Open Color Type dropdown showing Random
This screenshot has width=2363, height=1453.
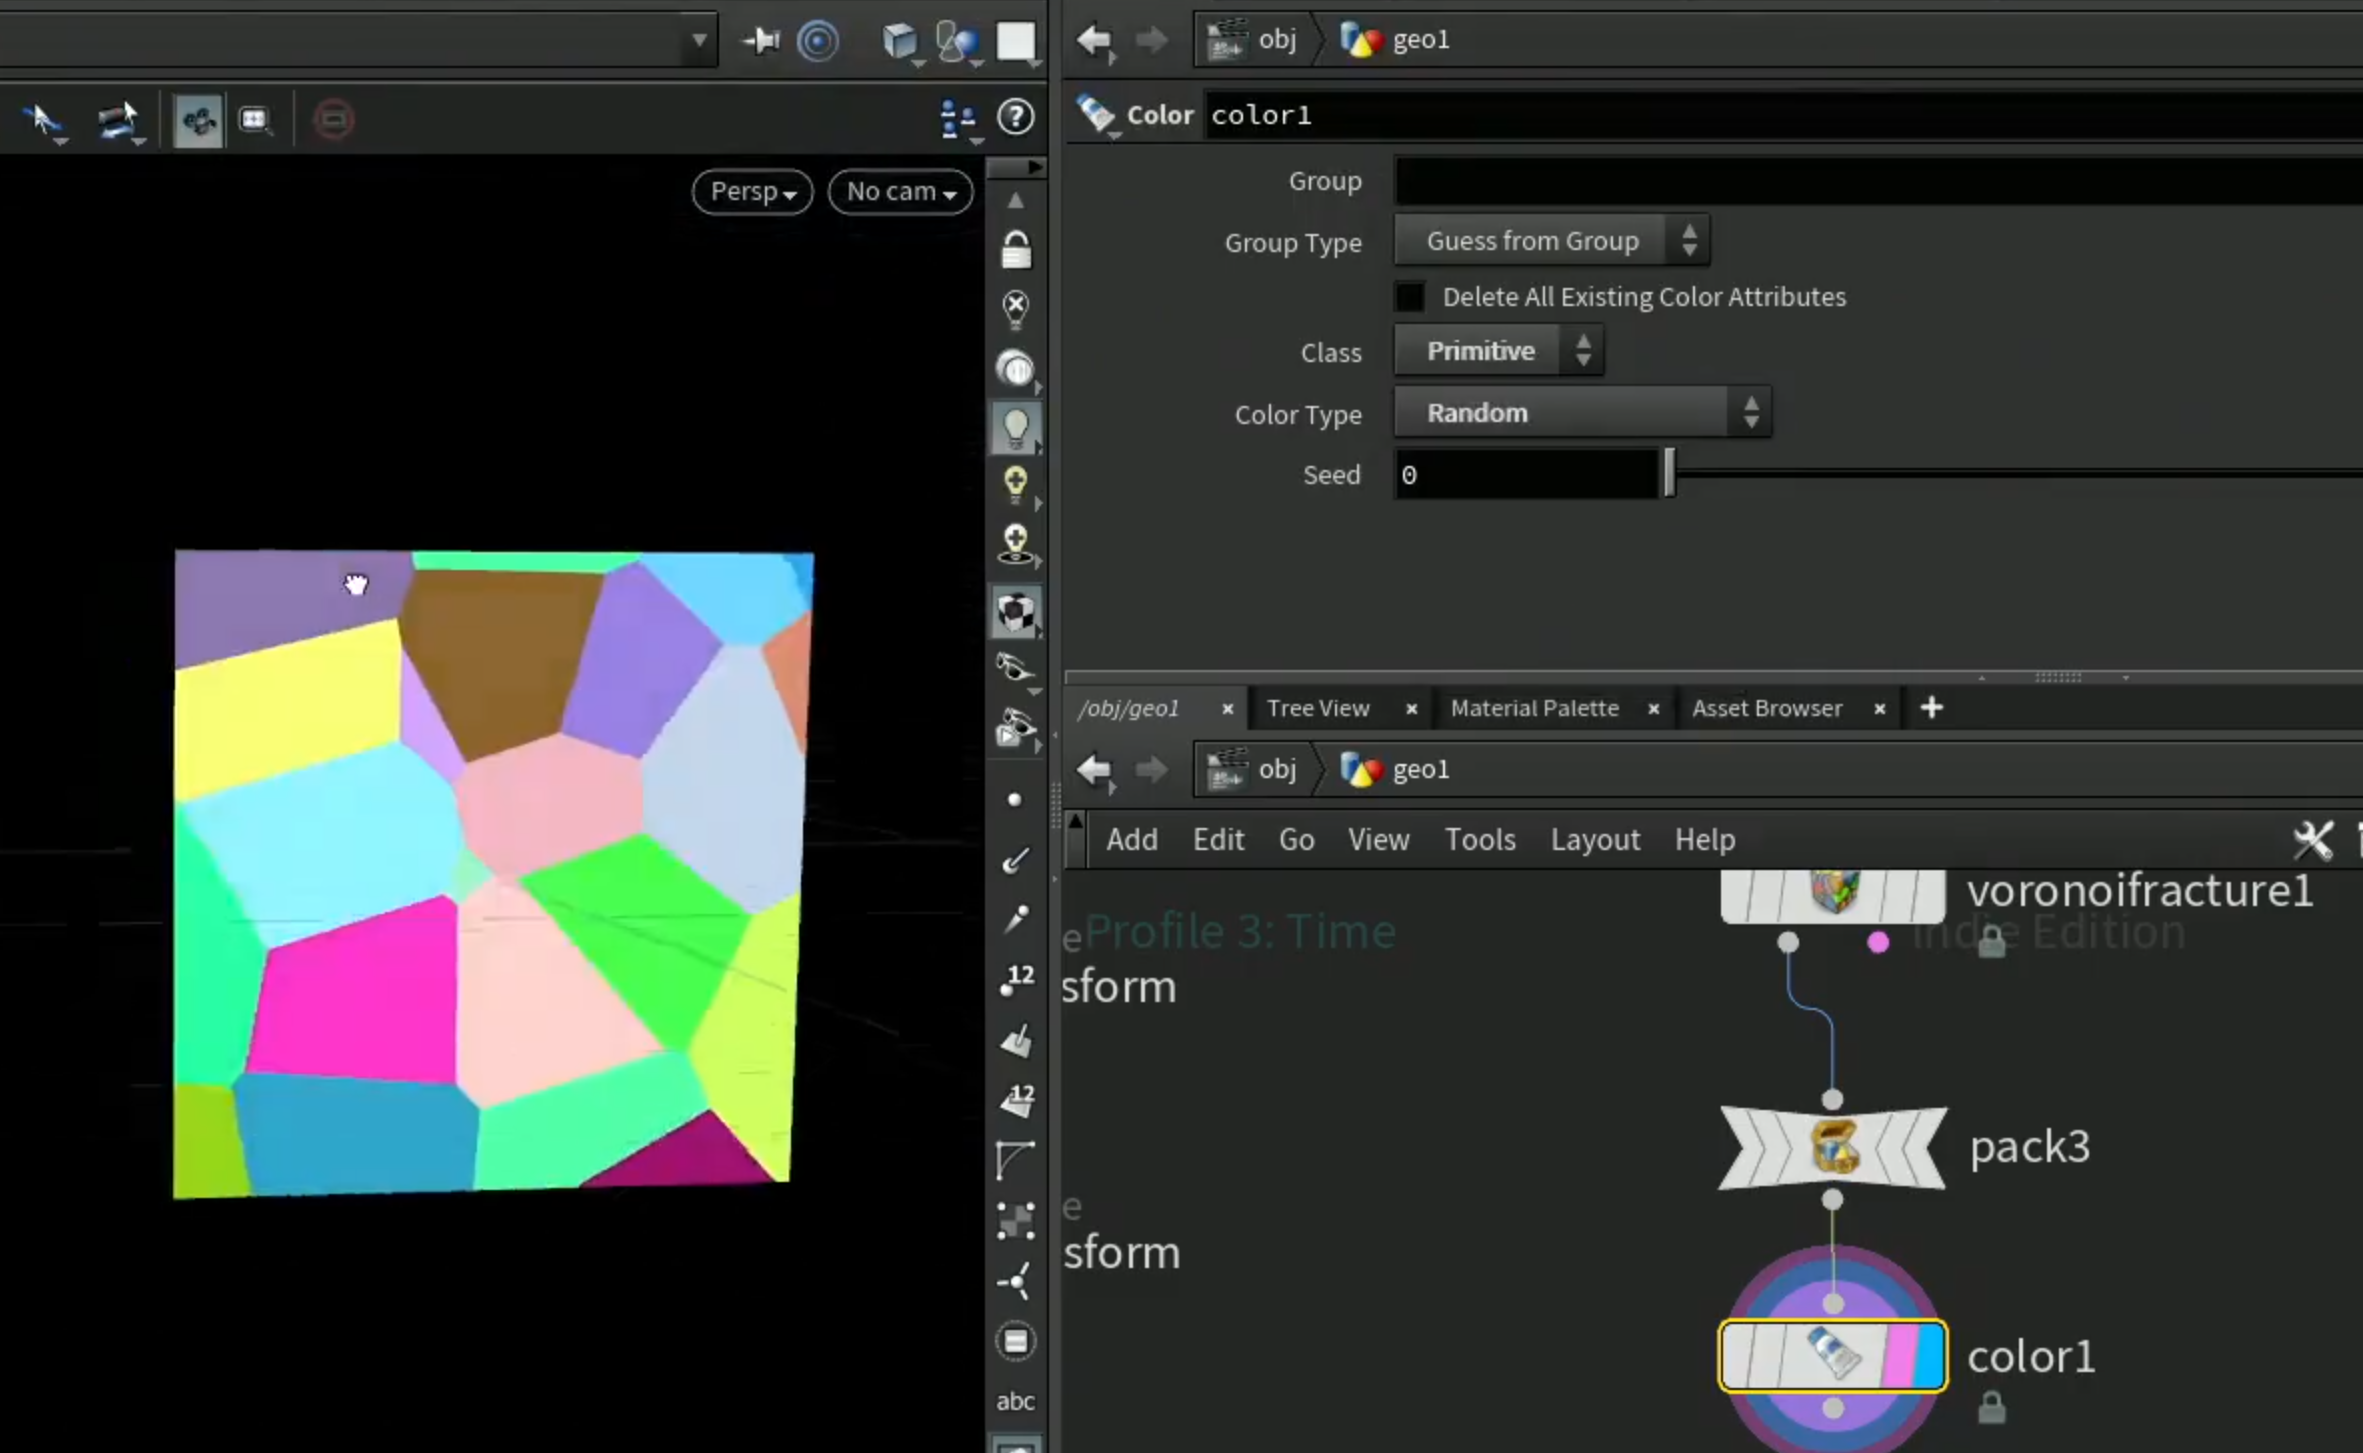click(1582, 413)
